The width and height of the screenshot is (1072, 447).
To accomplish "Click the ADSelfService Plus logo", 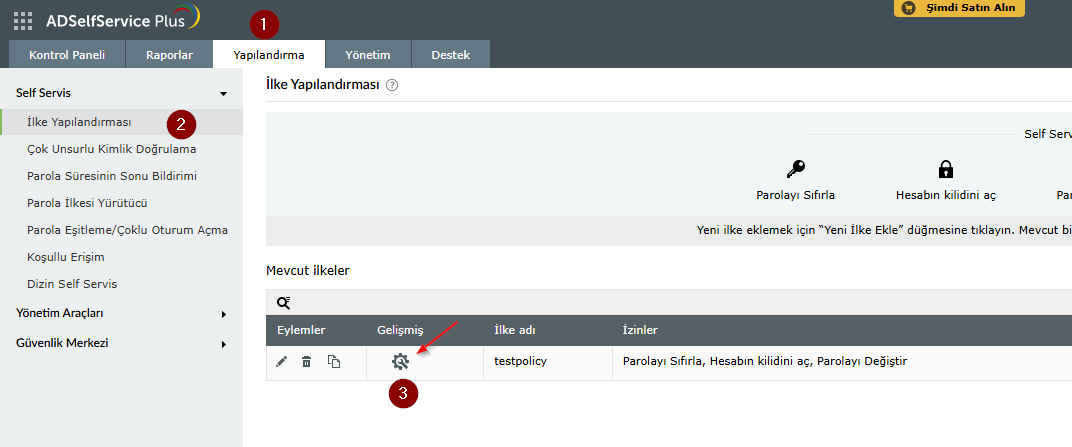I will click(123, 19).
